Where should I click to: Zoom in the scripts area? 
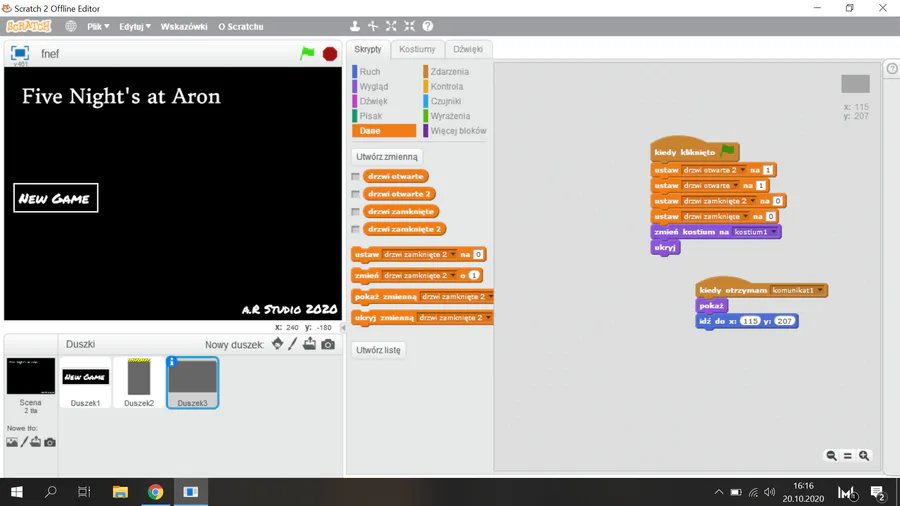[864, 456]
